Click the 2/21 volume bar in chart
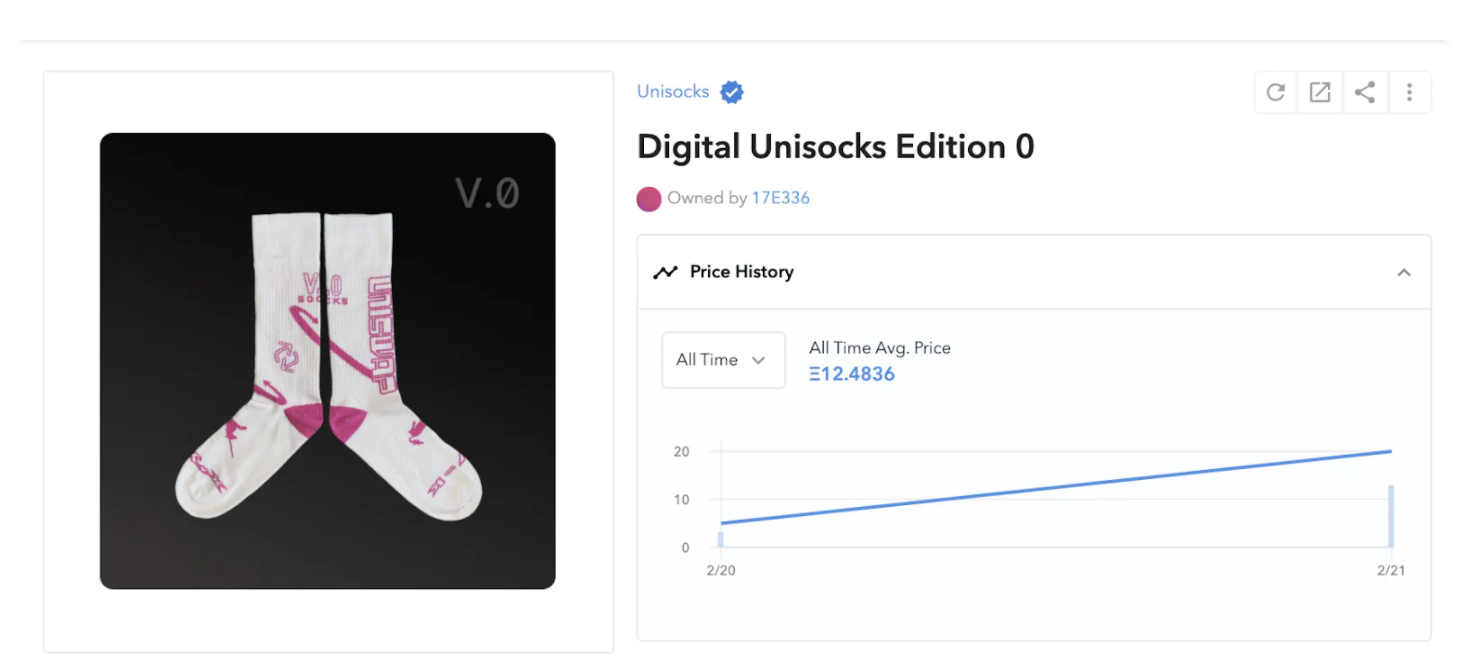This screenshot has height=668, width=1484. click(x=1391, y=516)
